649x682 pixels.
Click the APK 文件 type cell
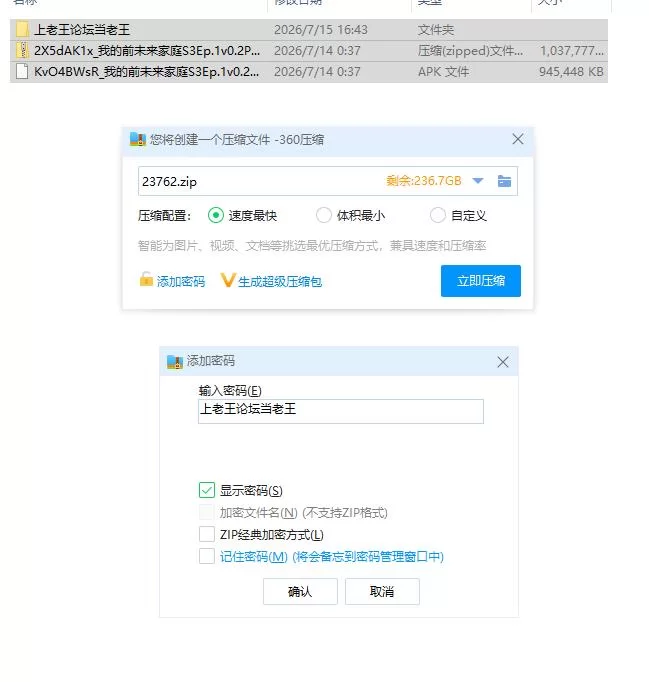(x=443, y=72)
